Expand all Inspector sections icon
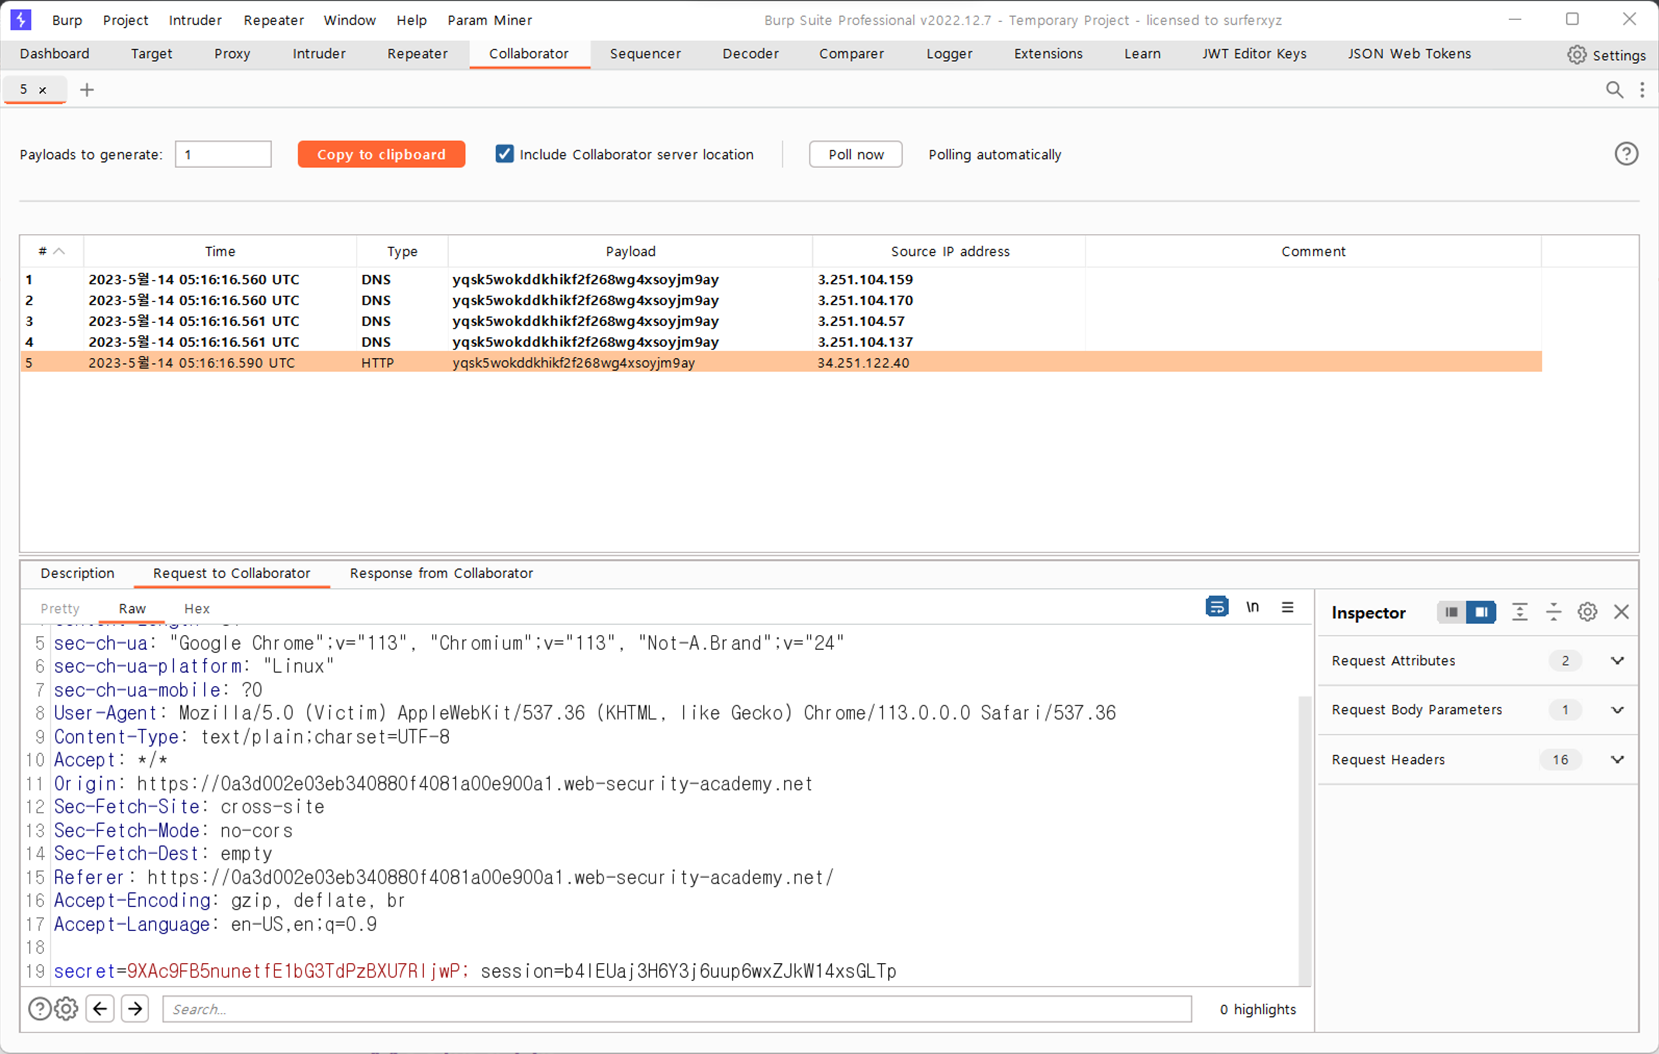 point(1519,612)
